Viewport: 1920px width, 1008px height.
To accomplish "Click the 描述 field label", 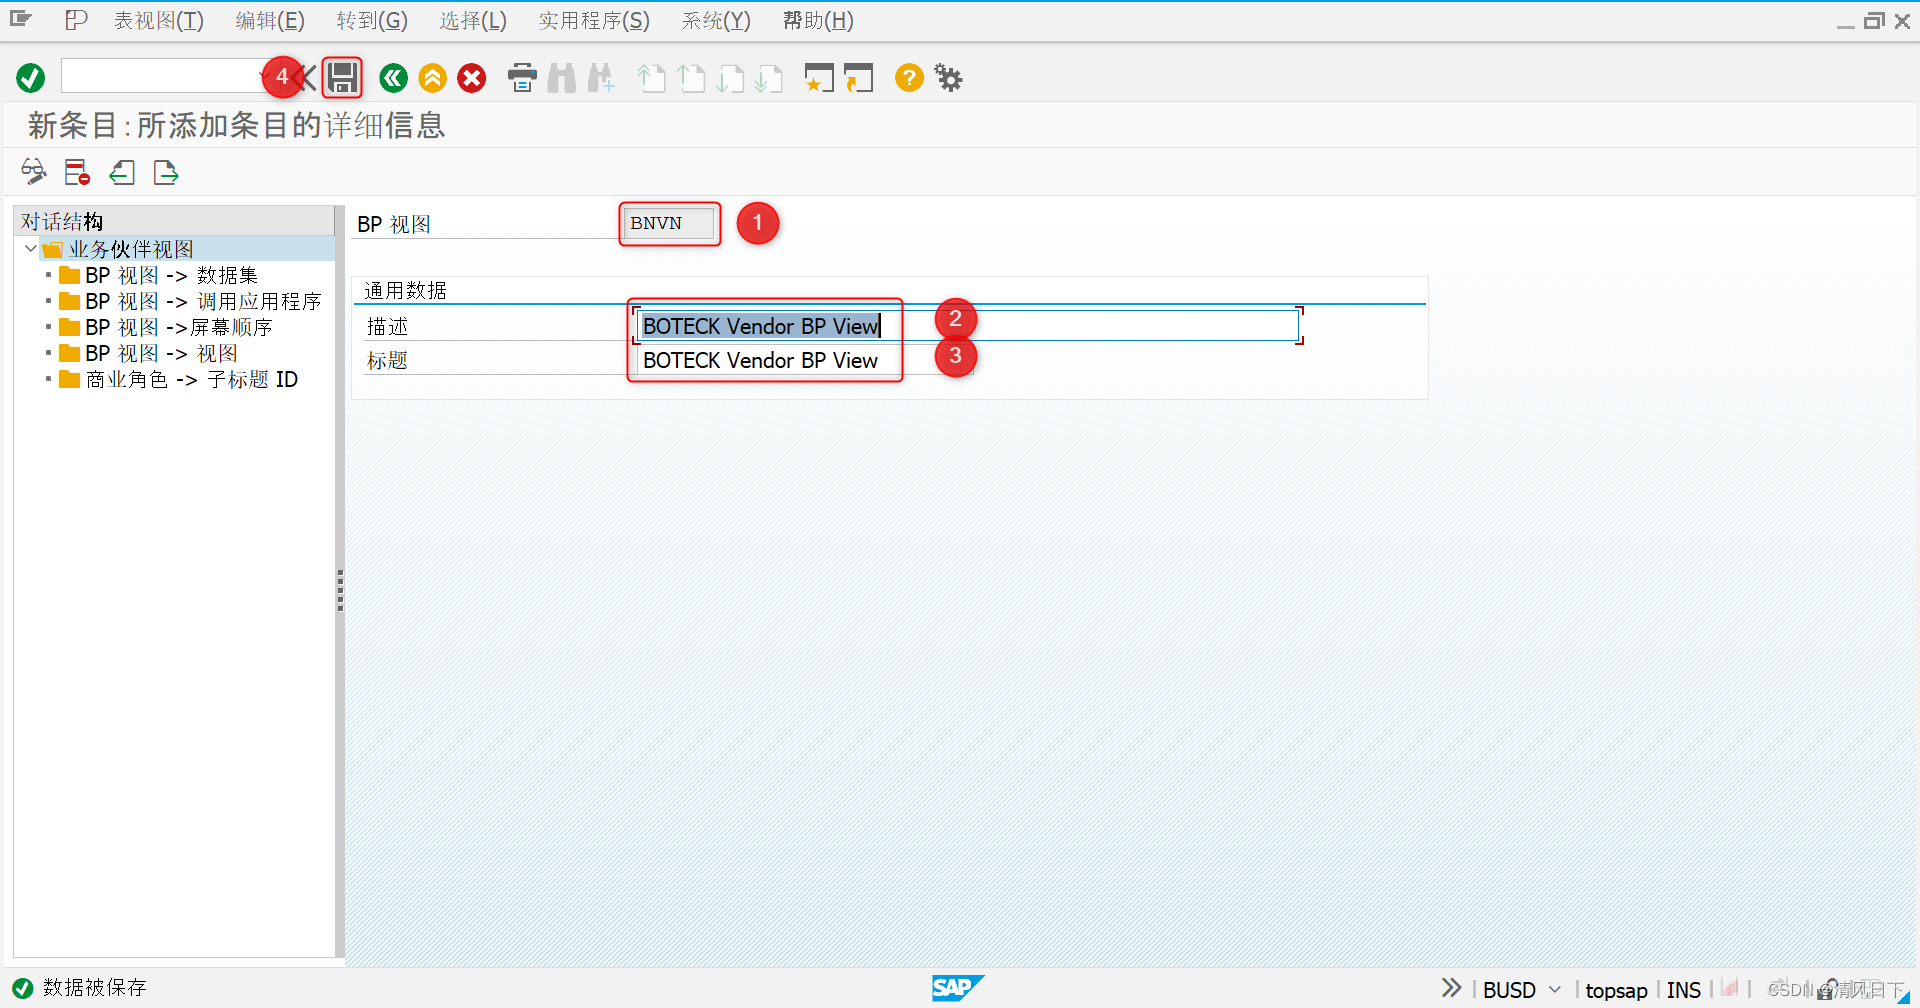I will click(x=387, y=326).
